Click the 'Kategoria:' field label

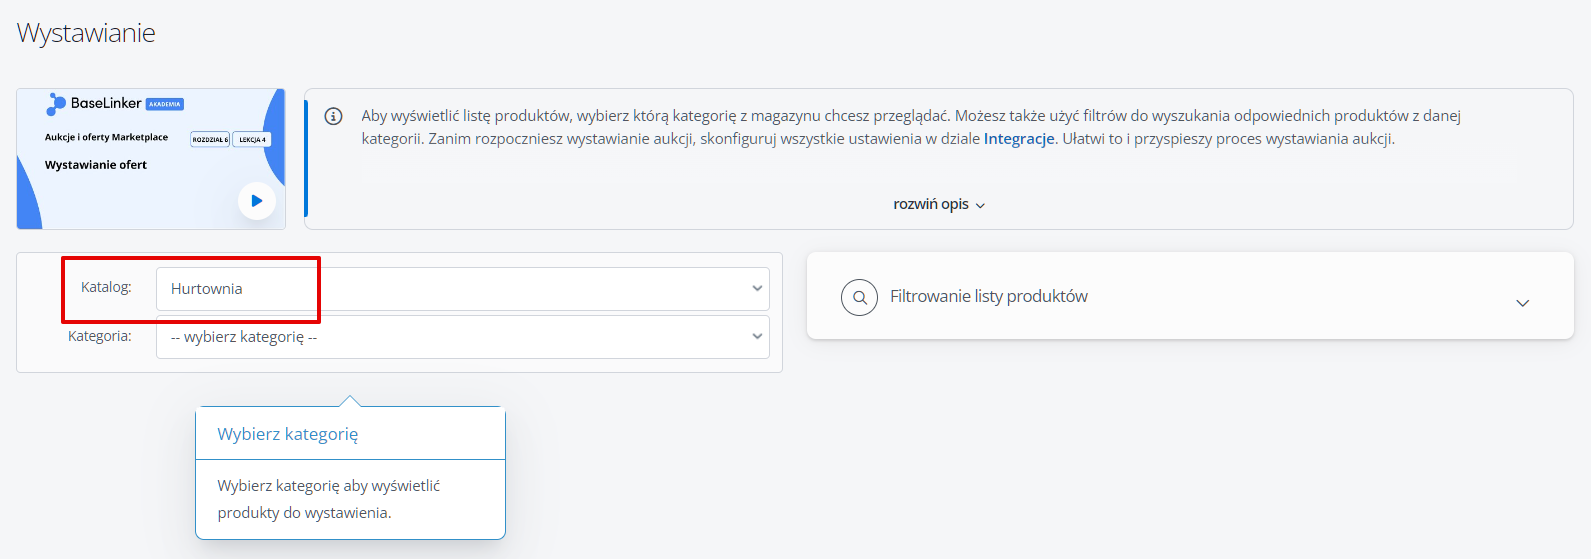coord(100,336)
